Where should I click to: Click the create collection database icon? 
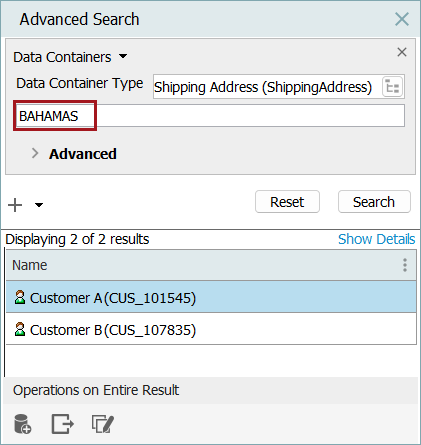(x=23, y=424)
